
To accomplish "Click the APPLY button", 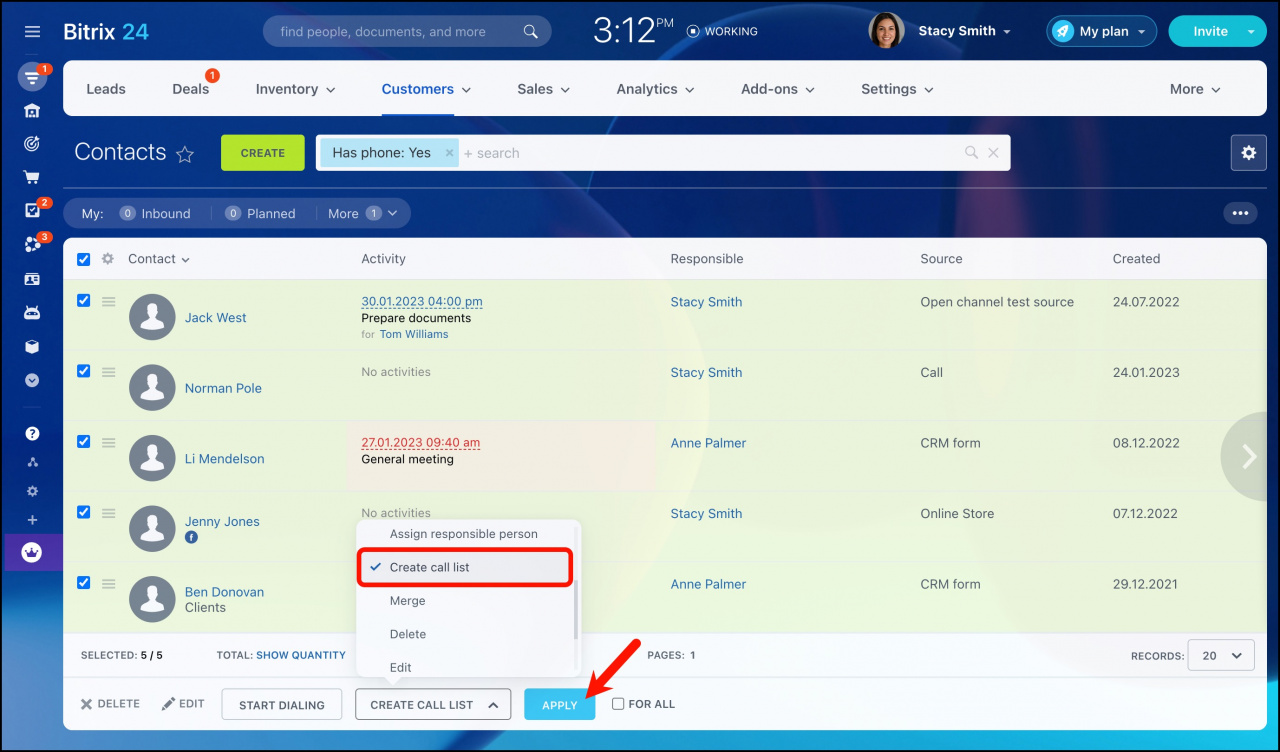I will 560,705.
